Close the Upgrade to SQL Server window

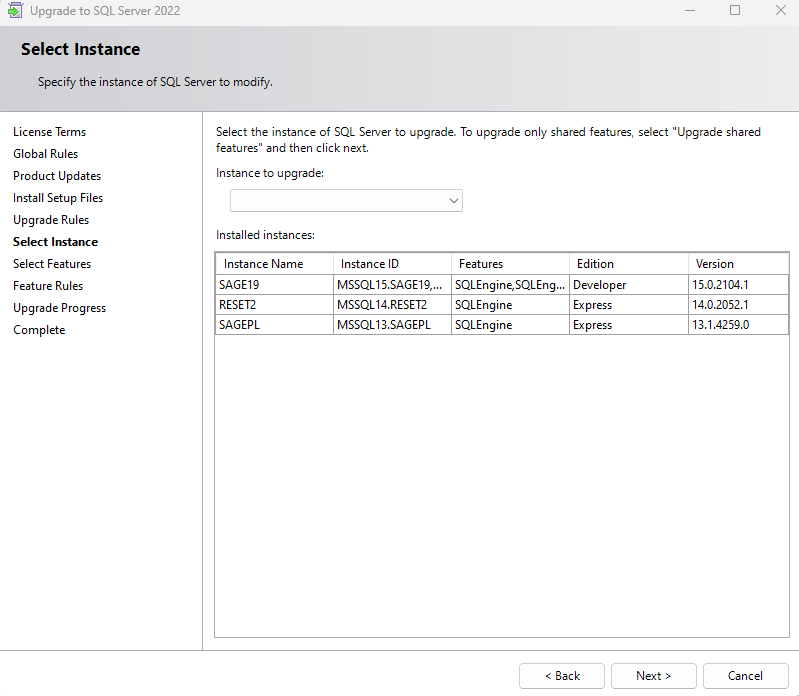click(780, 10)
